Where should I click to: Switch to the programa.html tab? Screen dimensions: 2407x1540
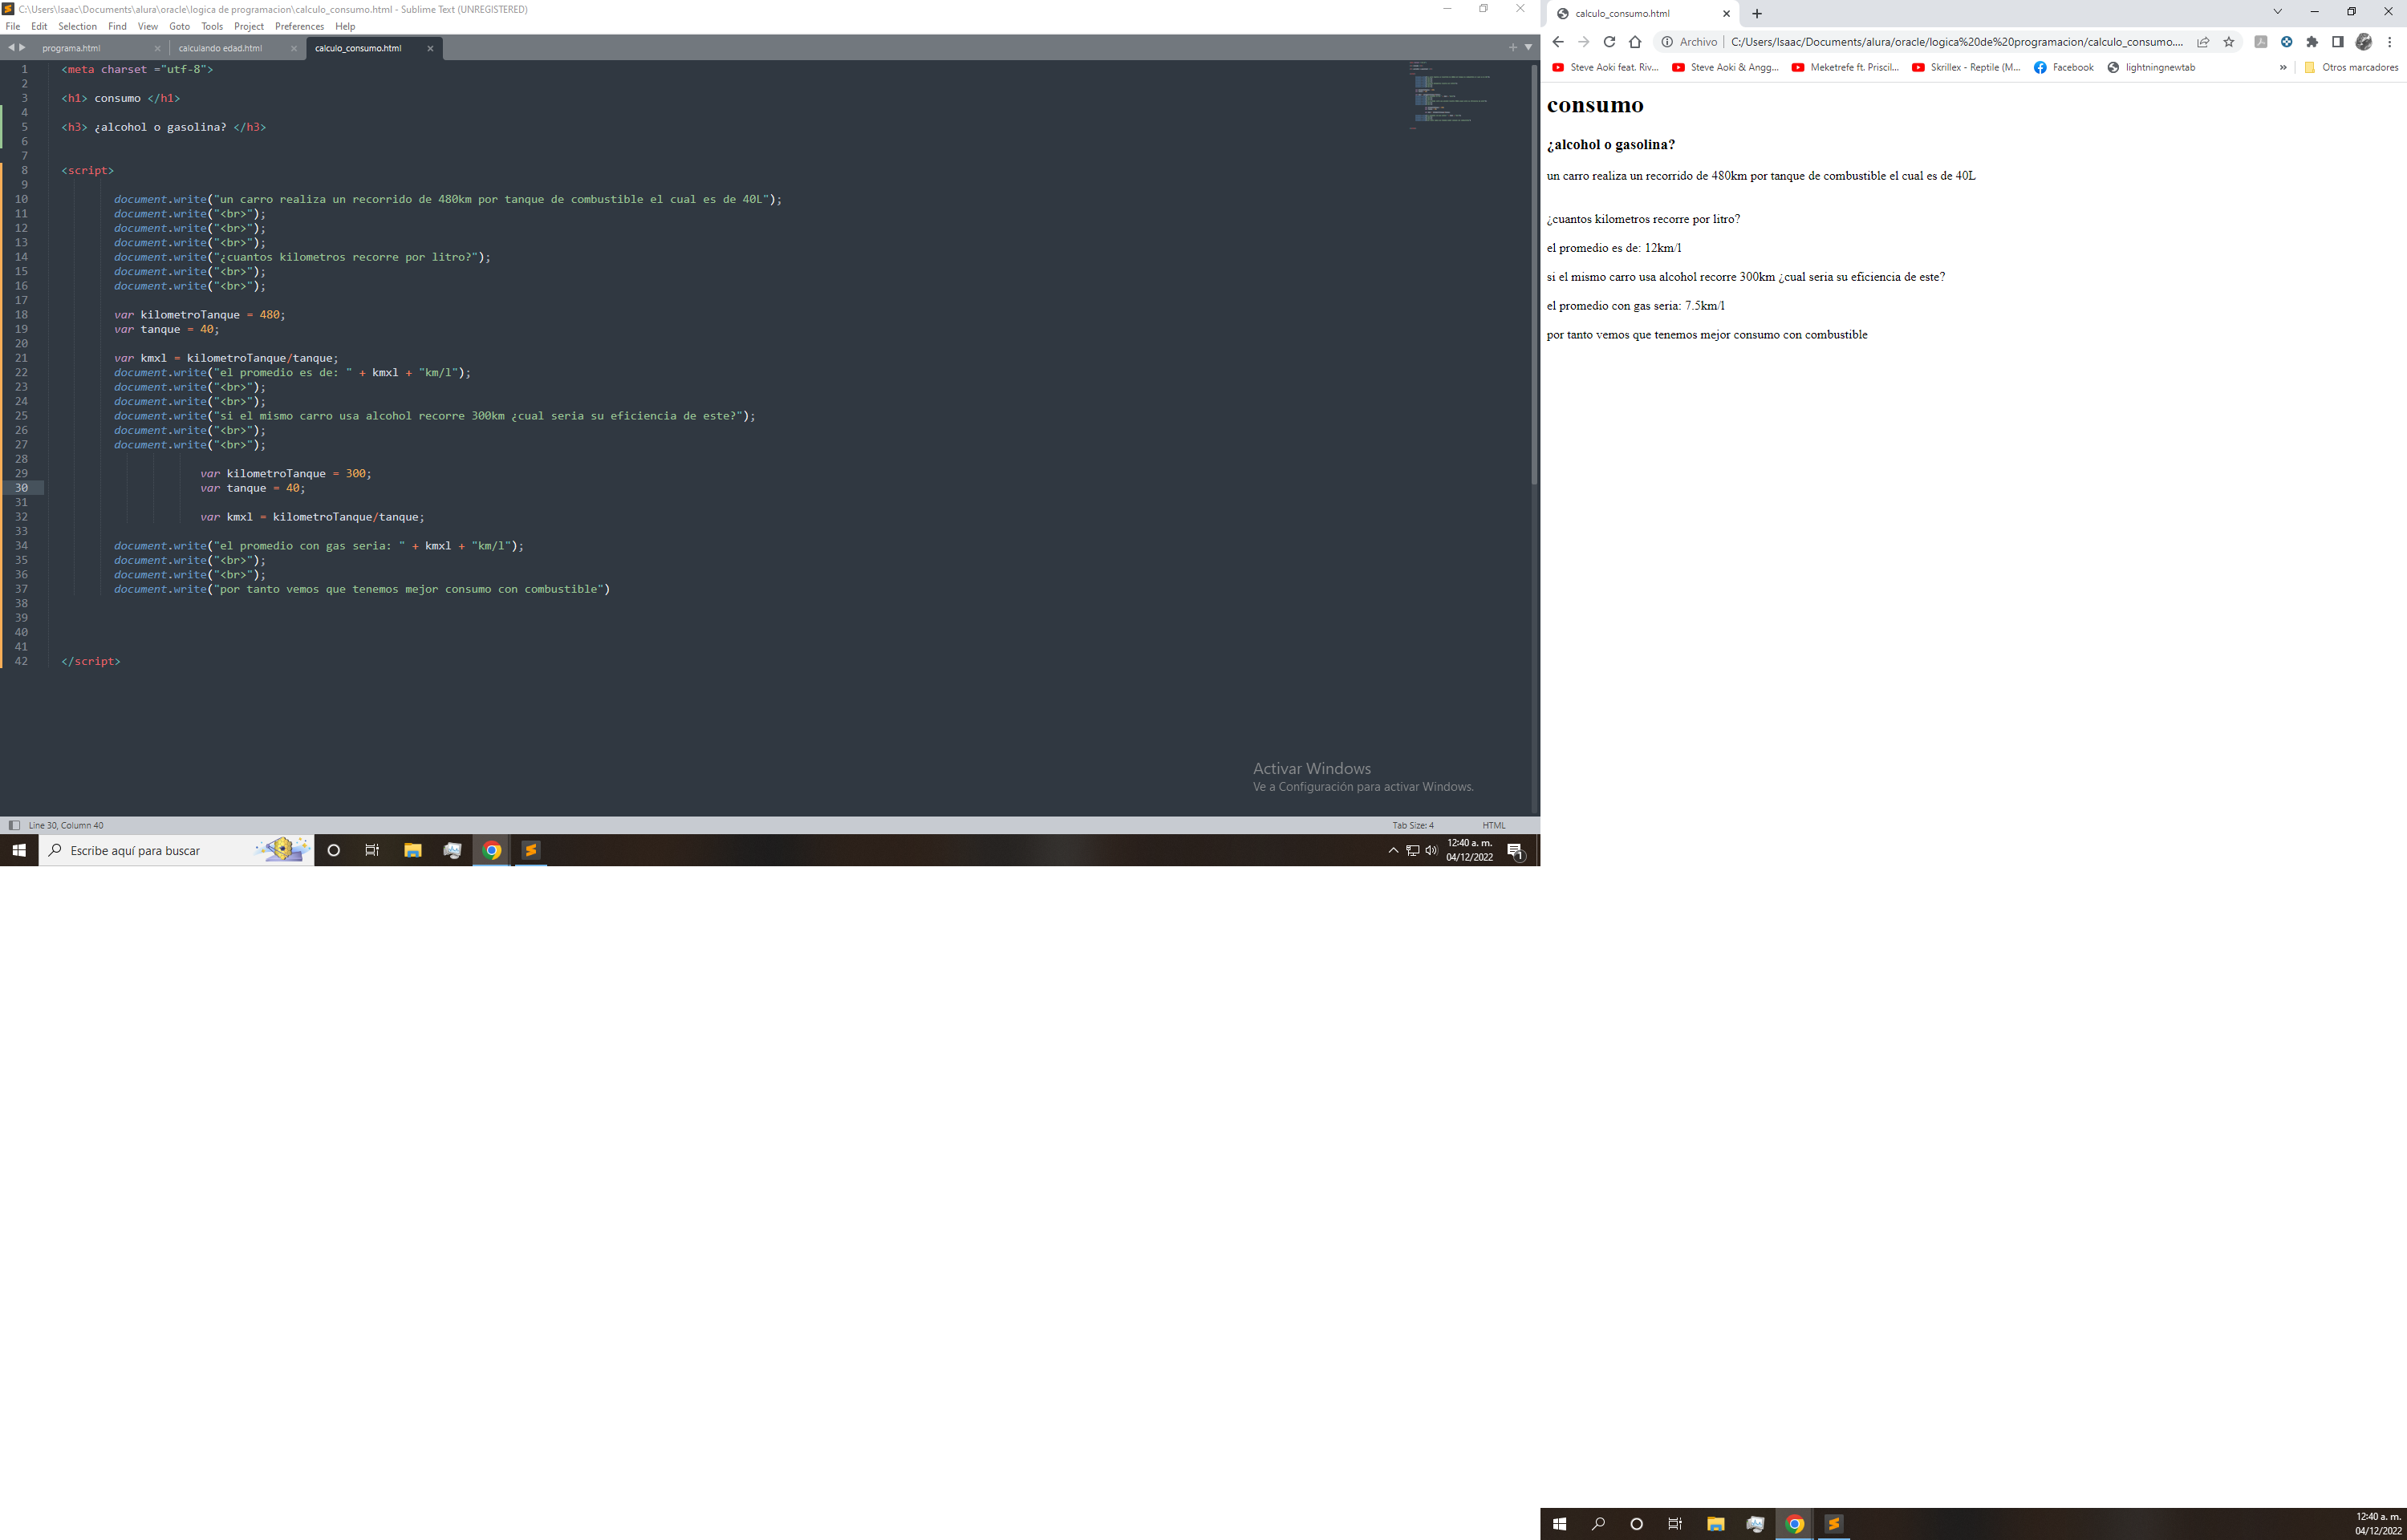click(71, 48)
